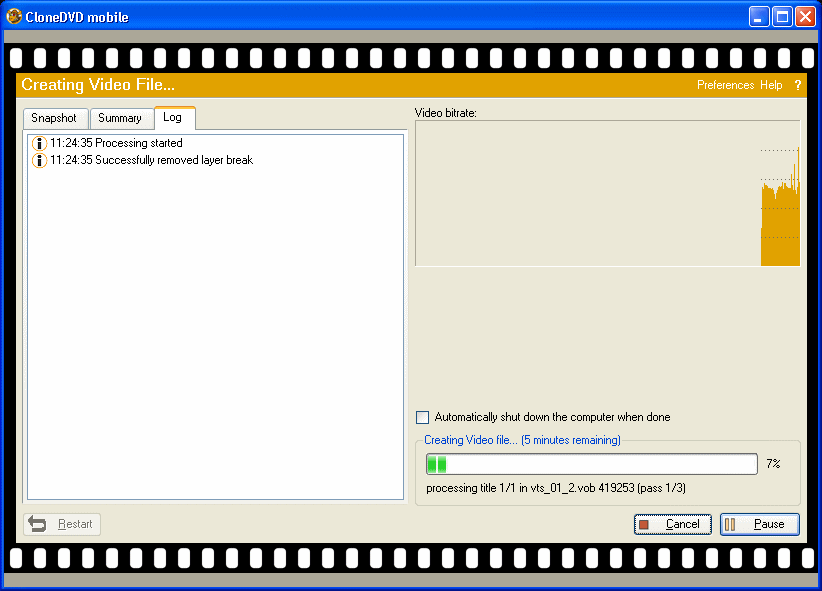
Task: Click the CloneDVD mobile title bar icon
Action: click(x=14, y=16)
